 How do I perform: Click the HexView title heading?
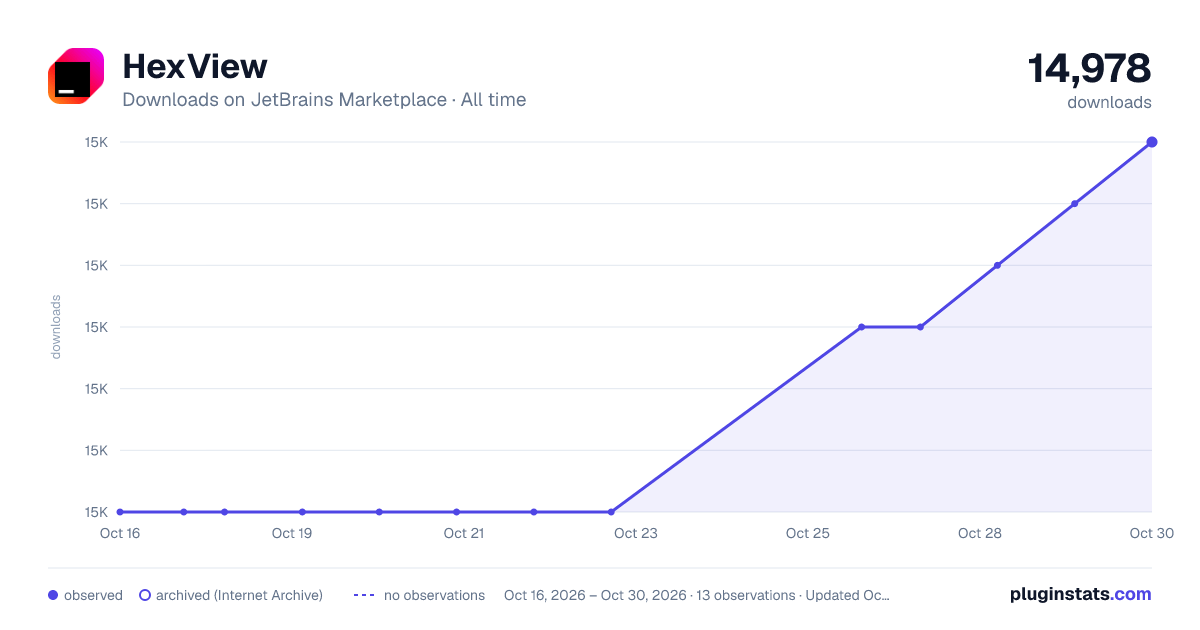tap(195, 66)
